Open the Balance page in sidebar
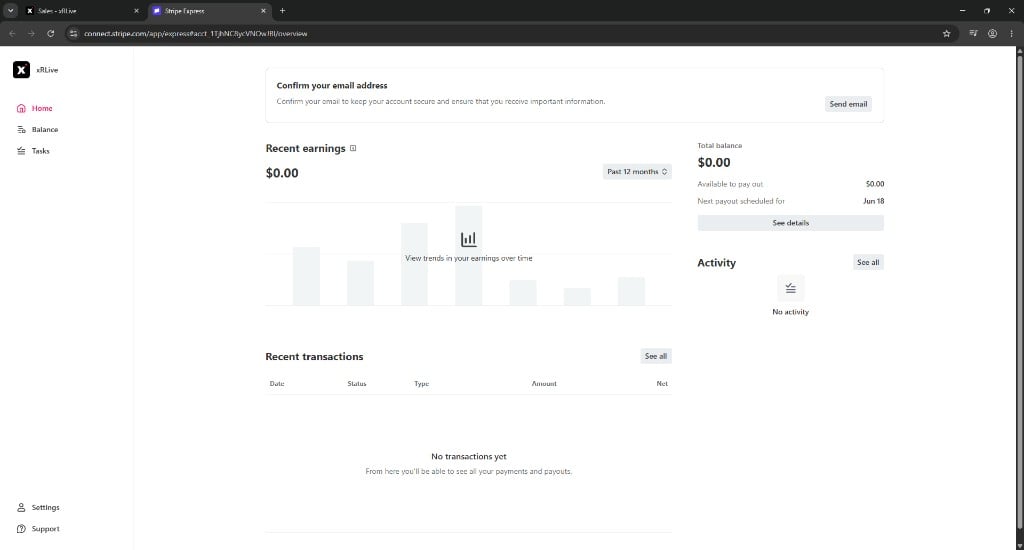The width and height of the screenshot is (1024, 550). [37, 129]
